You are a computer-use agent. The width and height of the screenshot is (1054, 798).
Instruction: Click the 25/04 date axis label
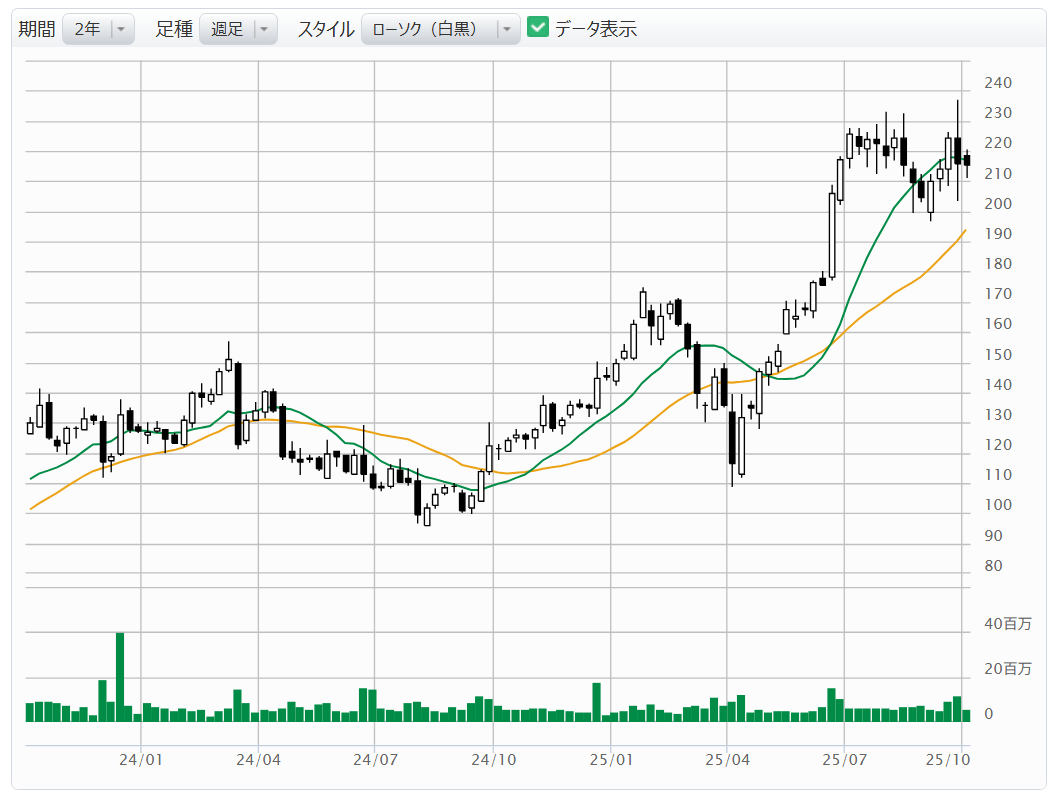point(728,759)
